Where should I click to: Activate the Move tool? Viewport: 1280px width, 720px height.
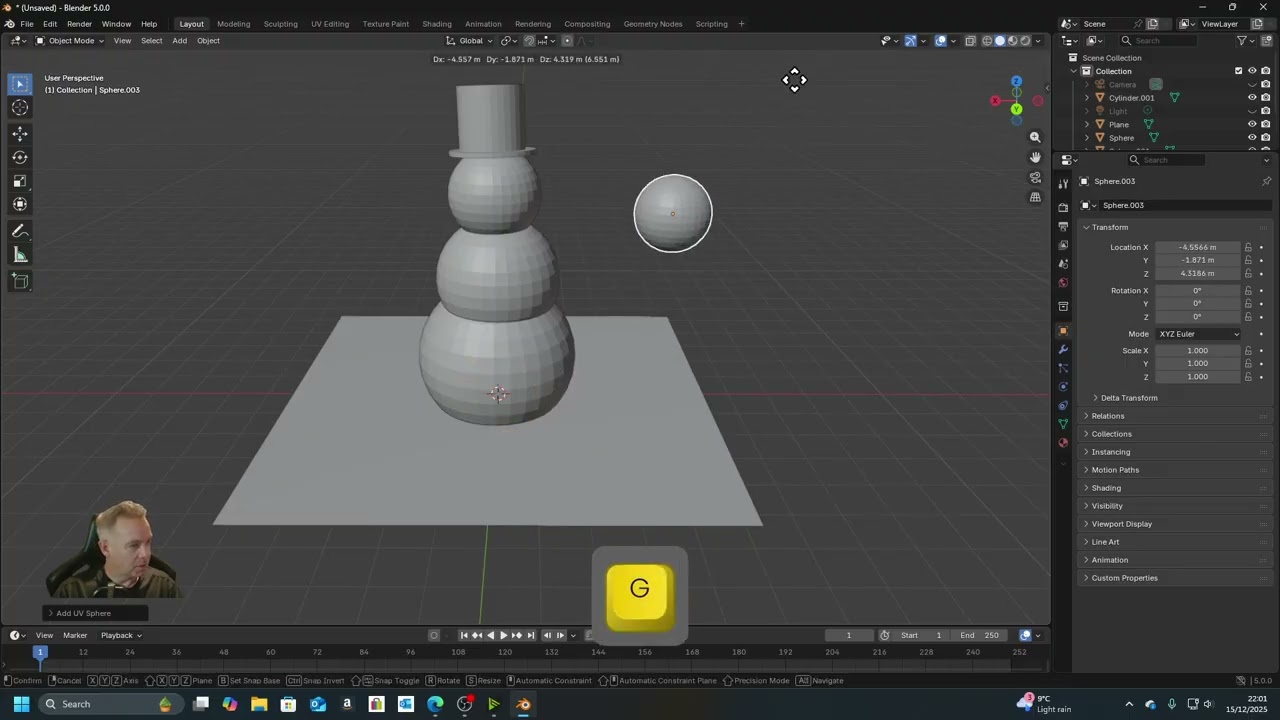[x=20, y=134]
